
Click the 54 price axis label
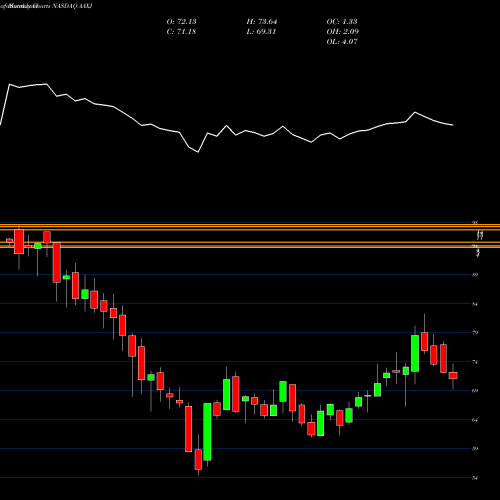pos(475,478)
